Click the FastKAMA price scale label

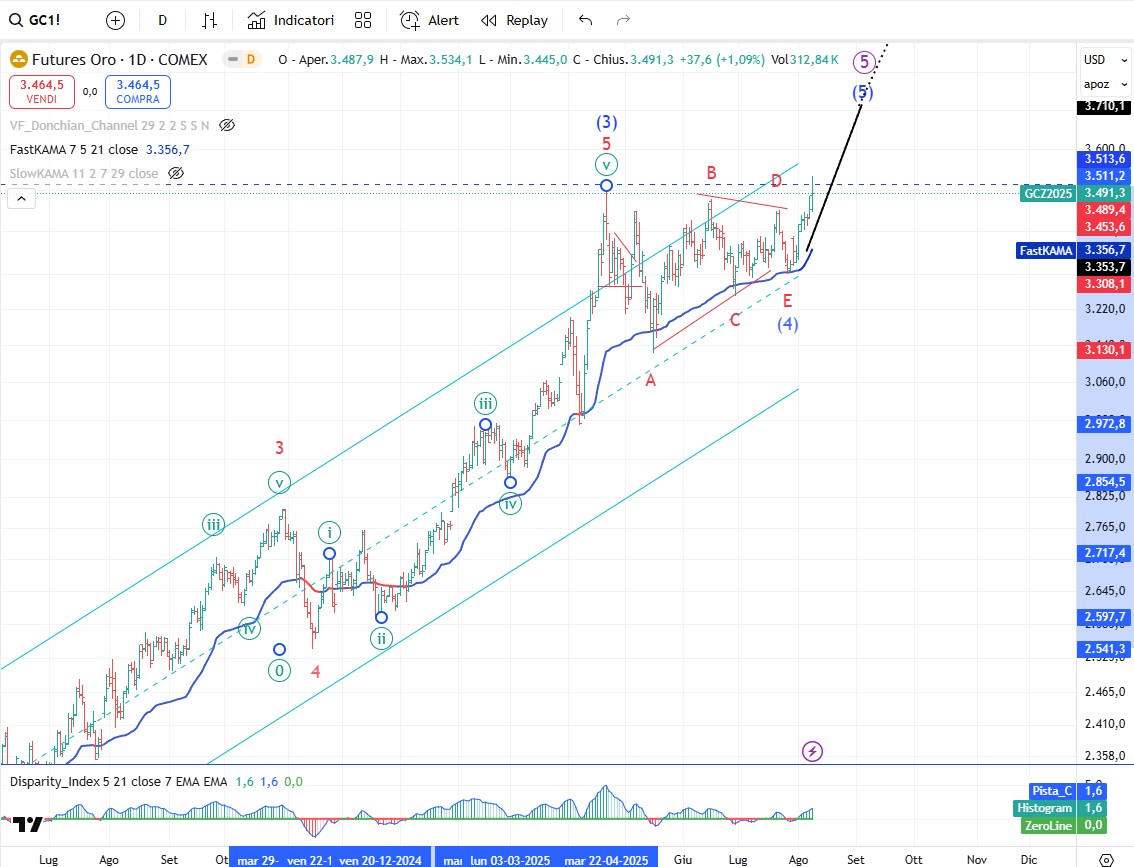coord(1046,250)
